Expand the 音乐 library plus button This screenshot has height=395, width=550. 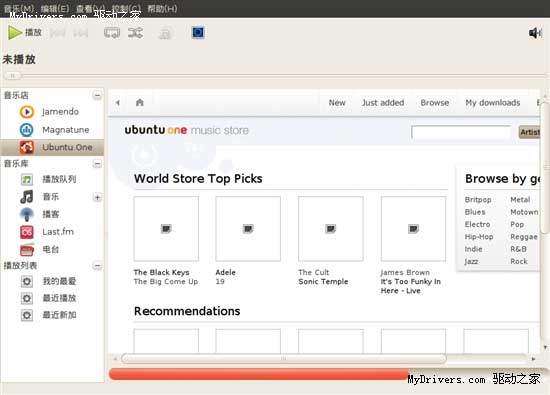pos(97,197)
